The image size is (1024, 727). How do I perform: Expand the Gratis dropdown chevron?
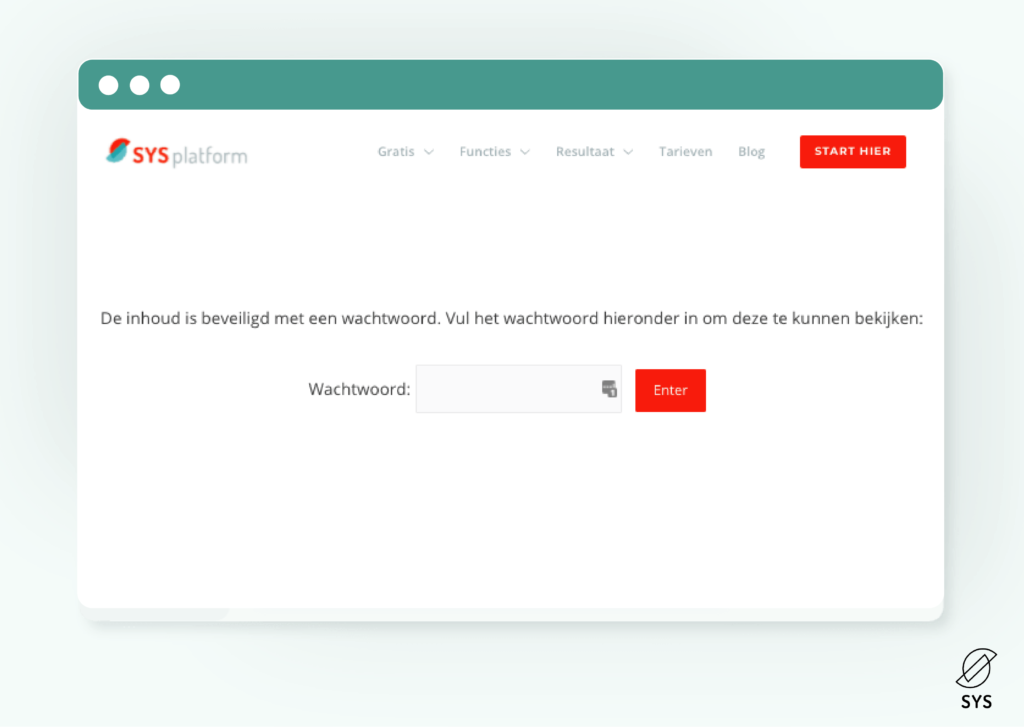coord(429,152)
